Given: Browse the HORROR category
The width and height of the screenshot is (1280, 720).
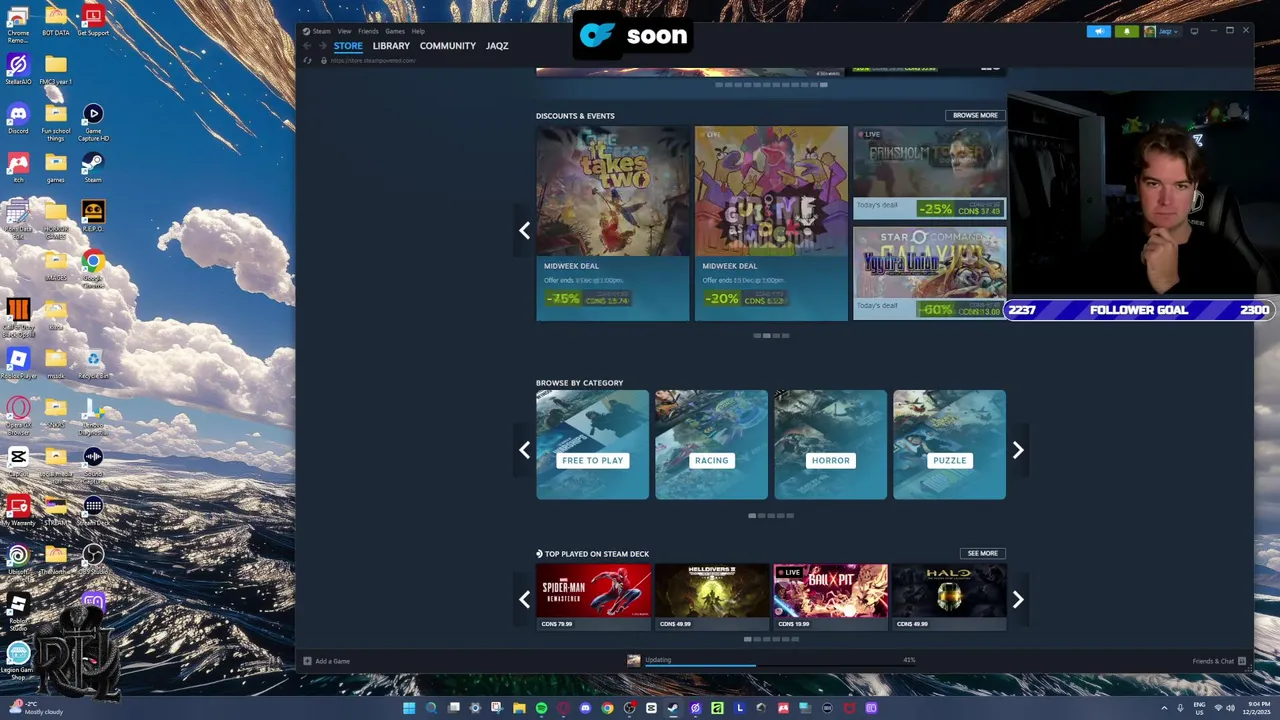Looking at the screenshot, I should click(830, 444).
